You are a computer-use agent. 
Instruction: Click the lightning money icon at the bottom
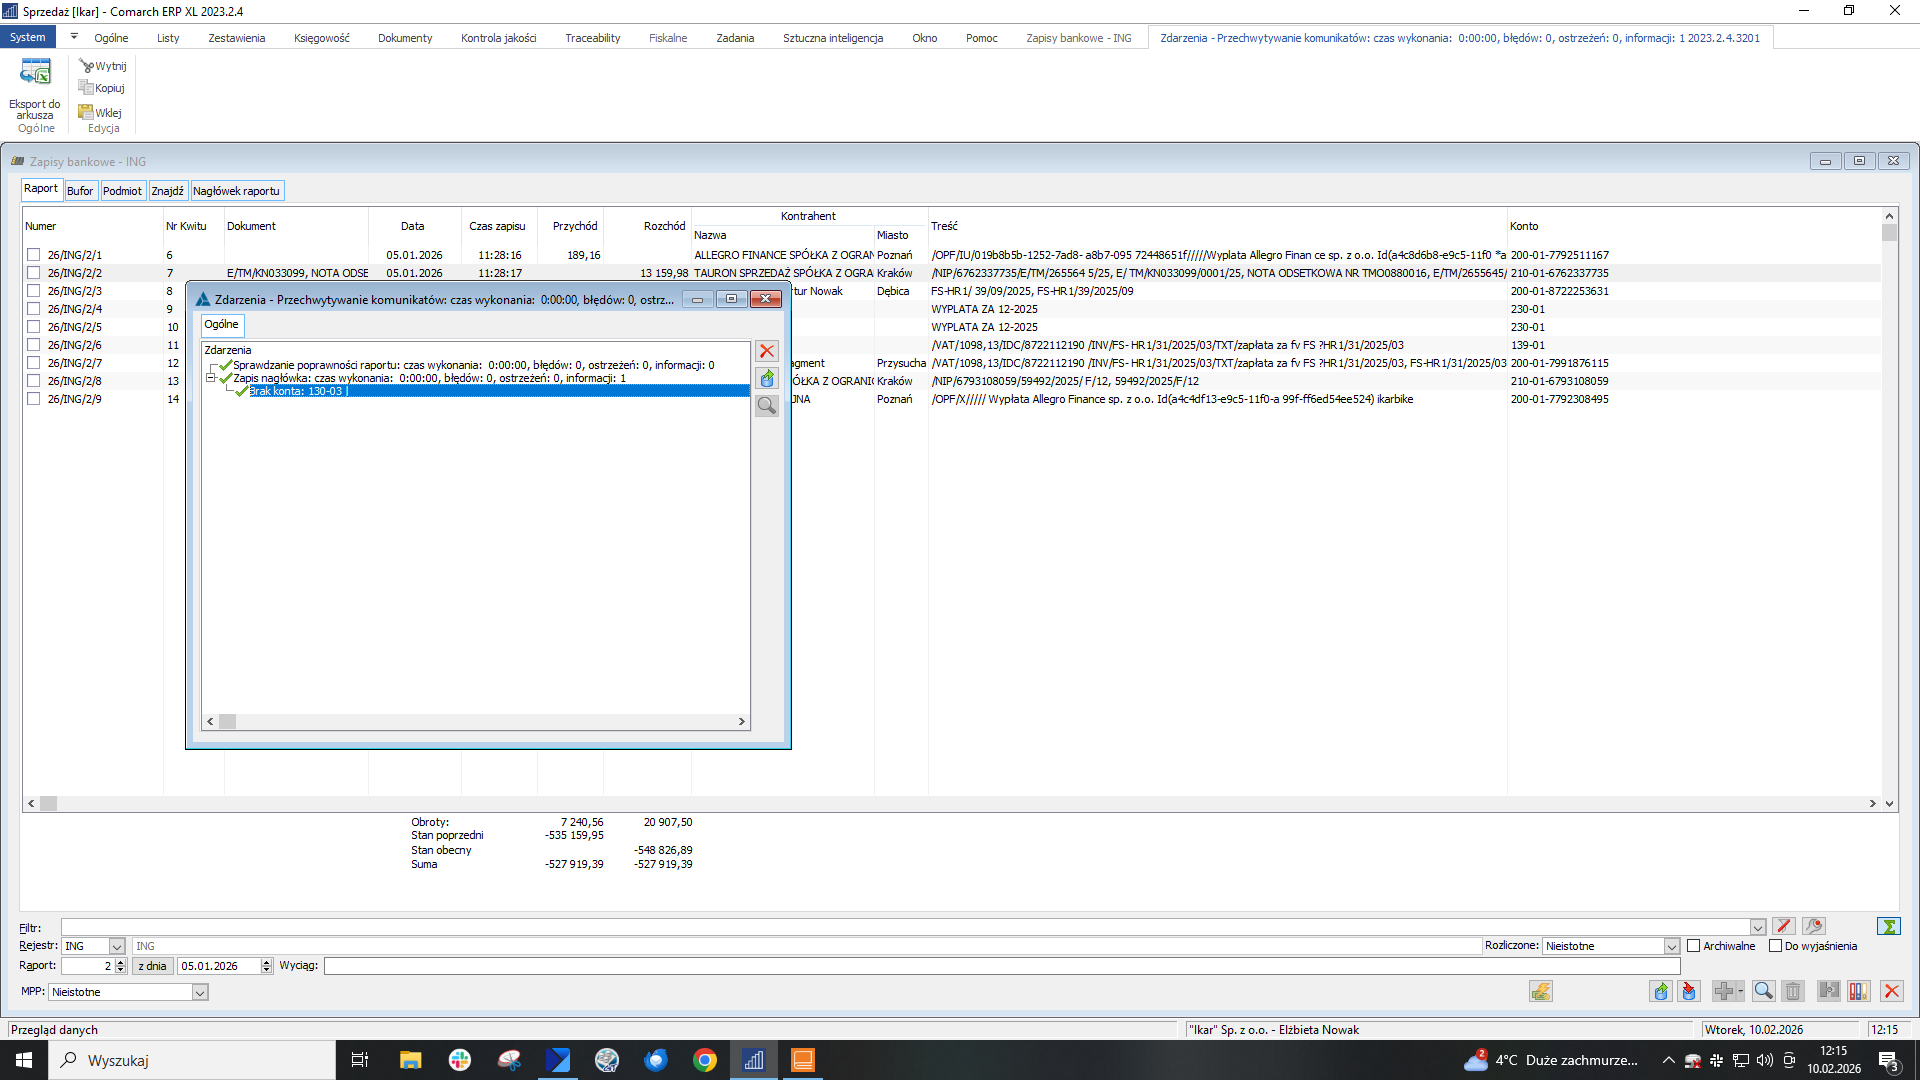click(x=1540, y=991)
